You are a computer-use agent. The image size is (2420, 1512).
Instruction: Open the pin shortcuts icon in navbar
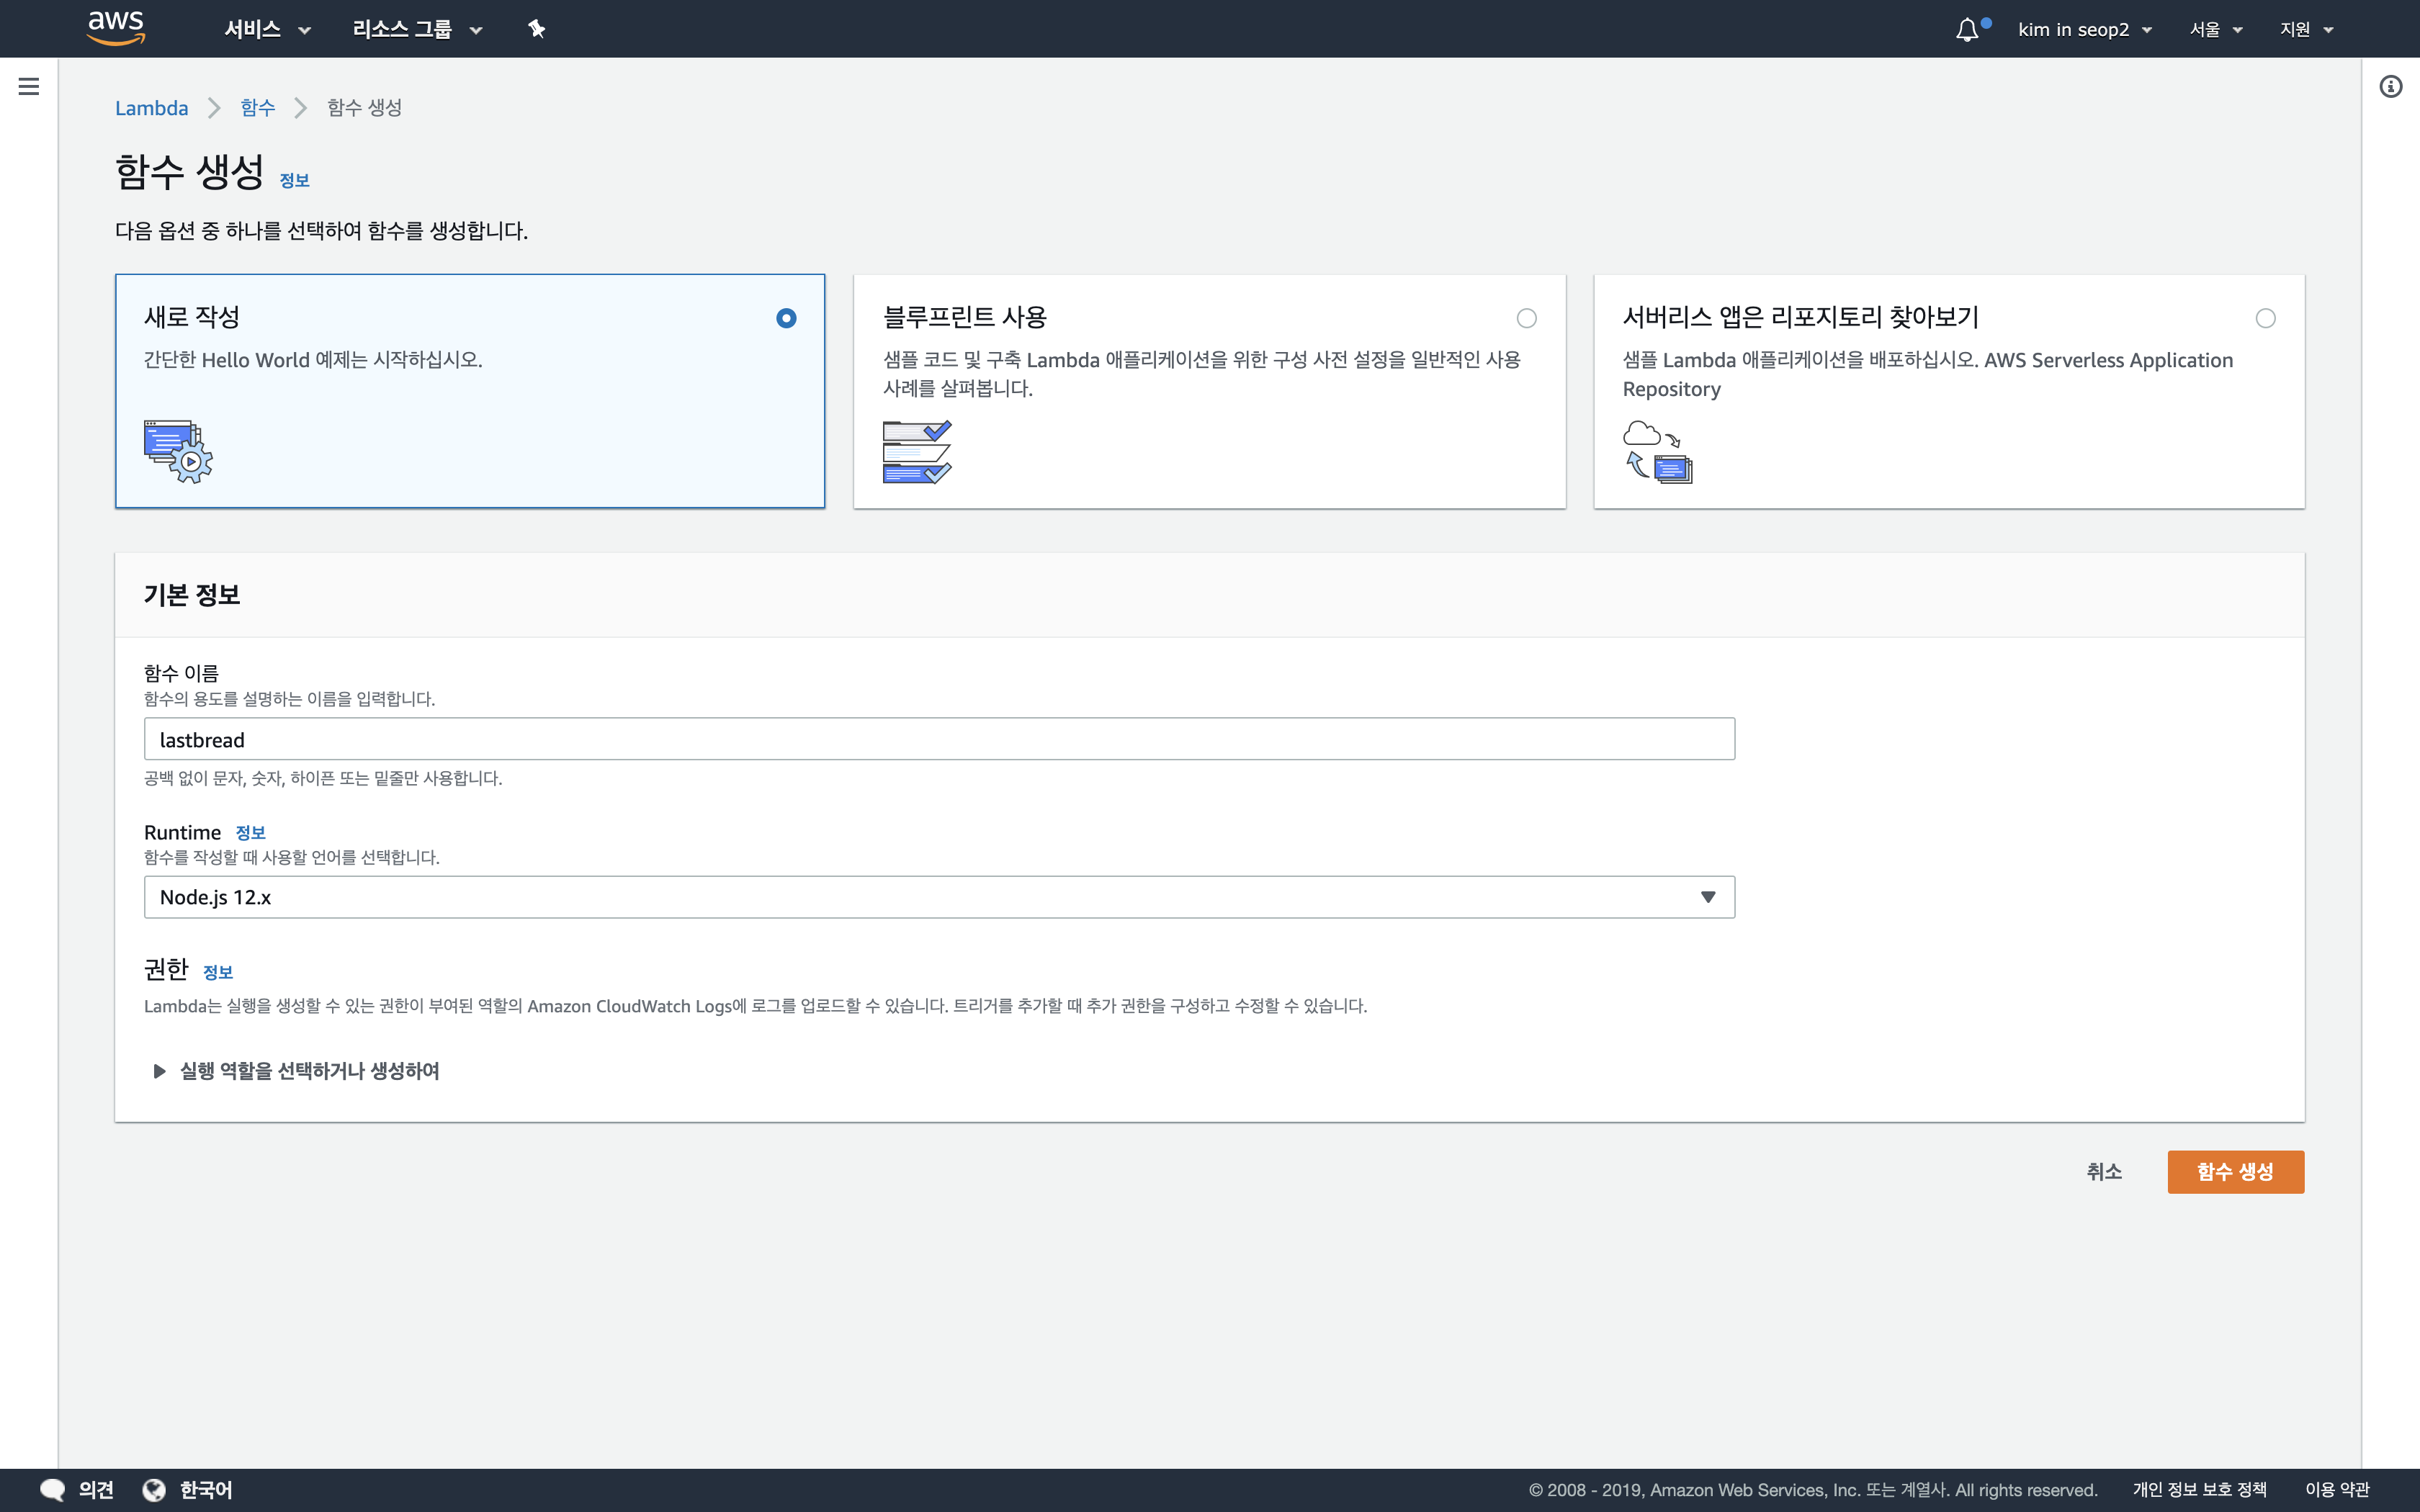click(x=537, y=29)
